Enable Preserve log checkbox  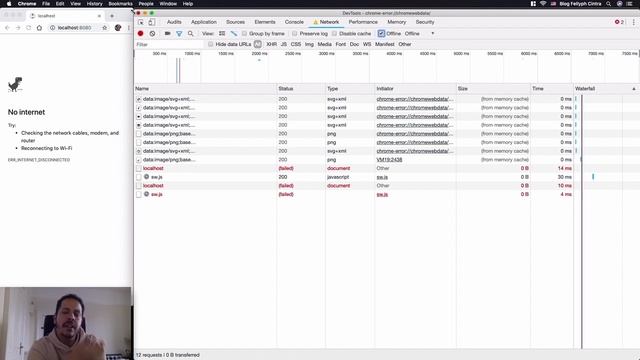(295, 33)
